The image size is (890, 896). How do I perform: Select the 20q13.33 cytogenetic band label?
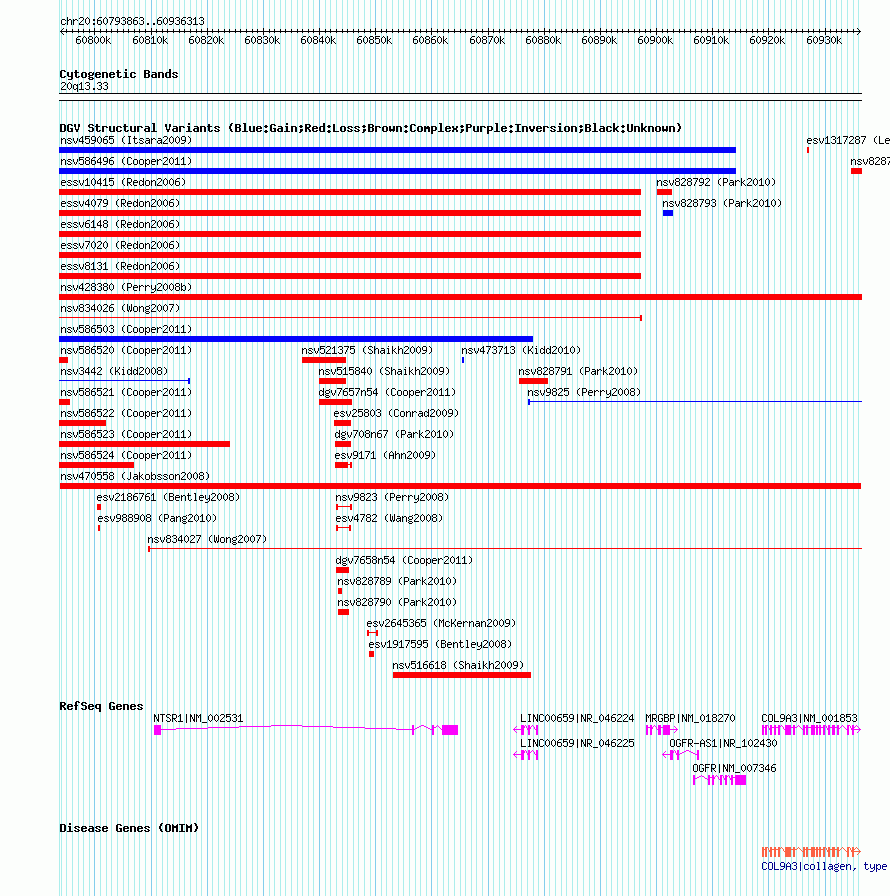[84, 86]
